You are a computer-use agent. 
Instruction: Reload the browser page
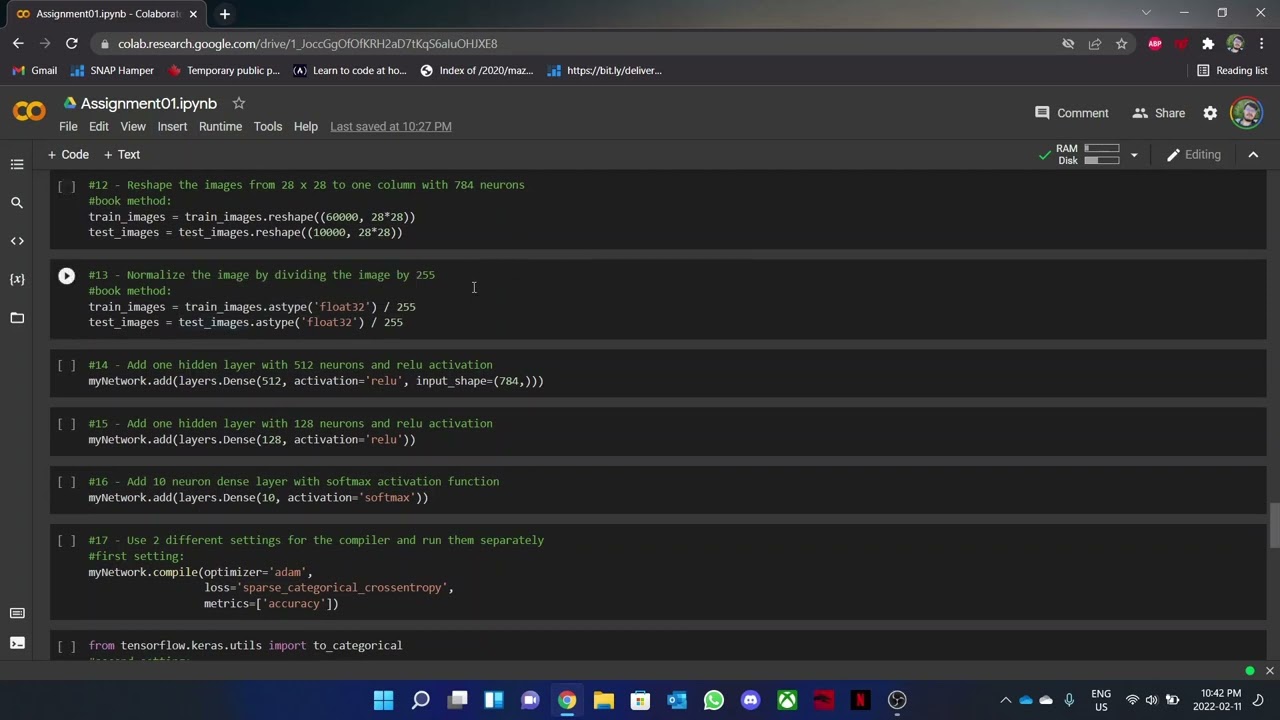click(x=72, y=44)
